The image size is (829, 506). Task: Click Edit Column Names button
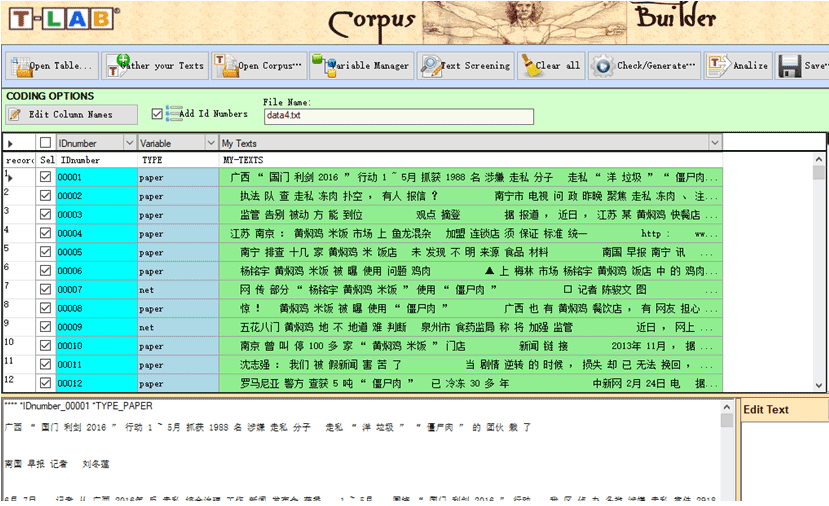click(71, 115)
